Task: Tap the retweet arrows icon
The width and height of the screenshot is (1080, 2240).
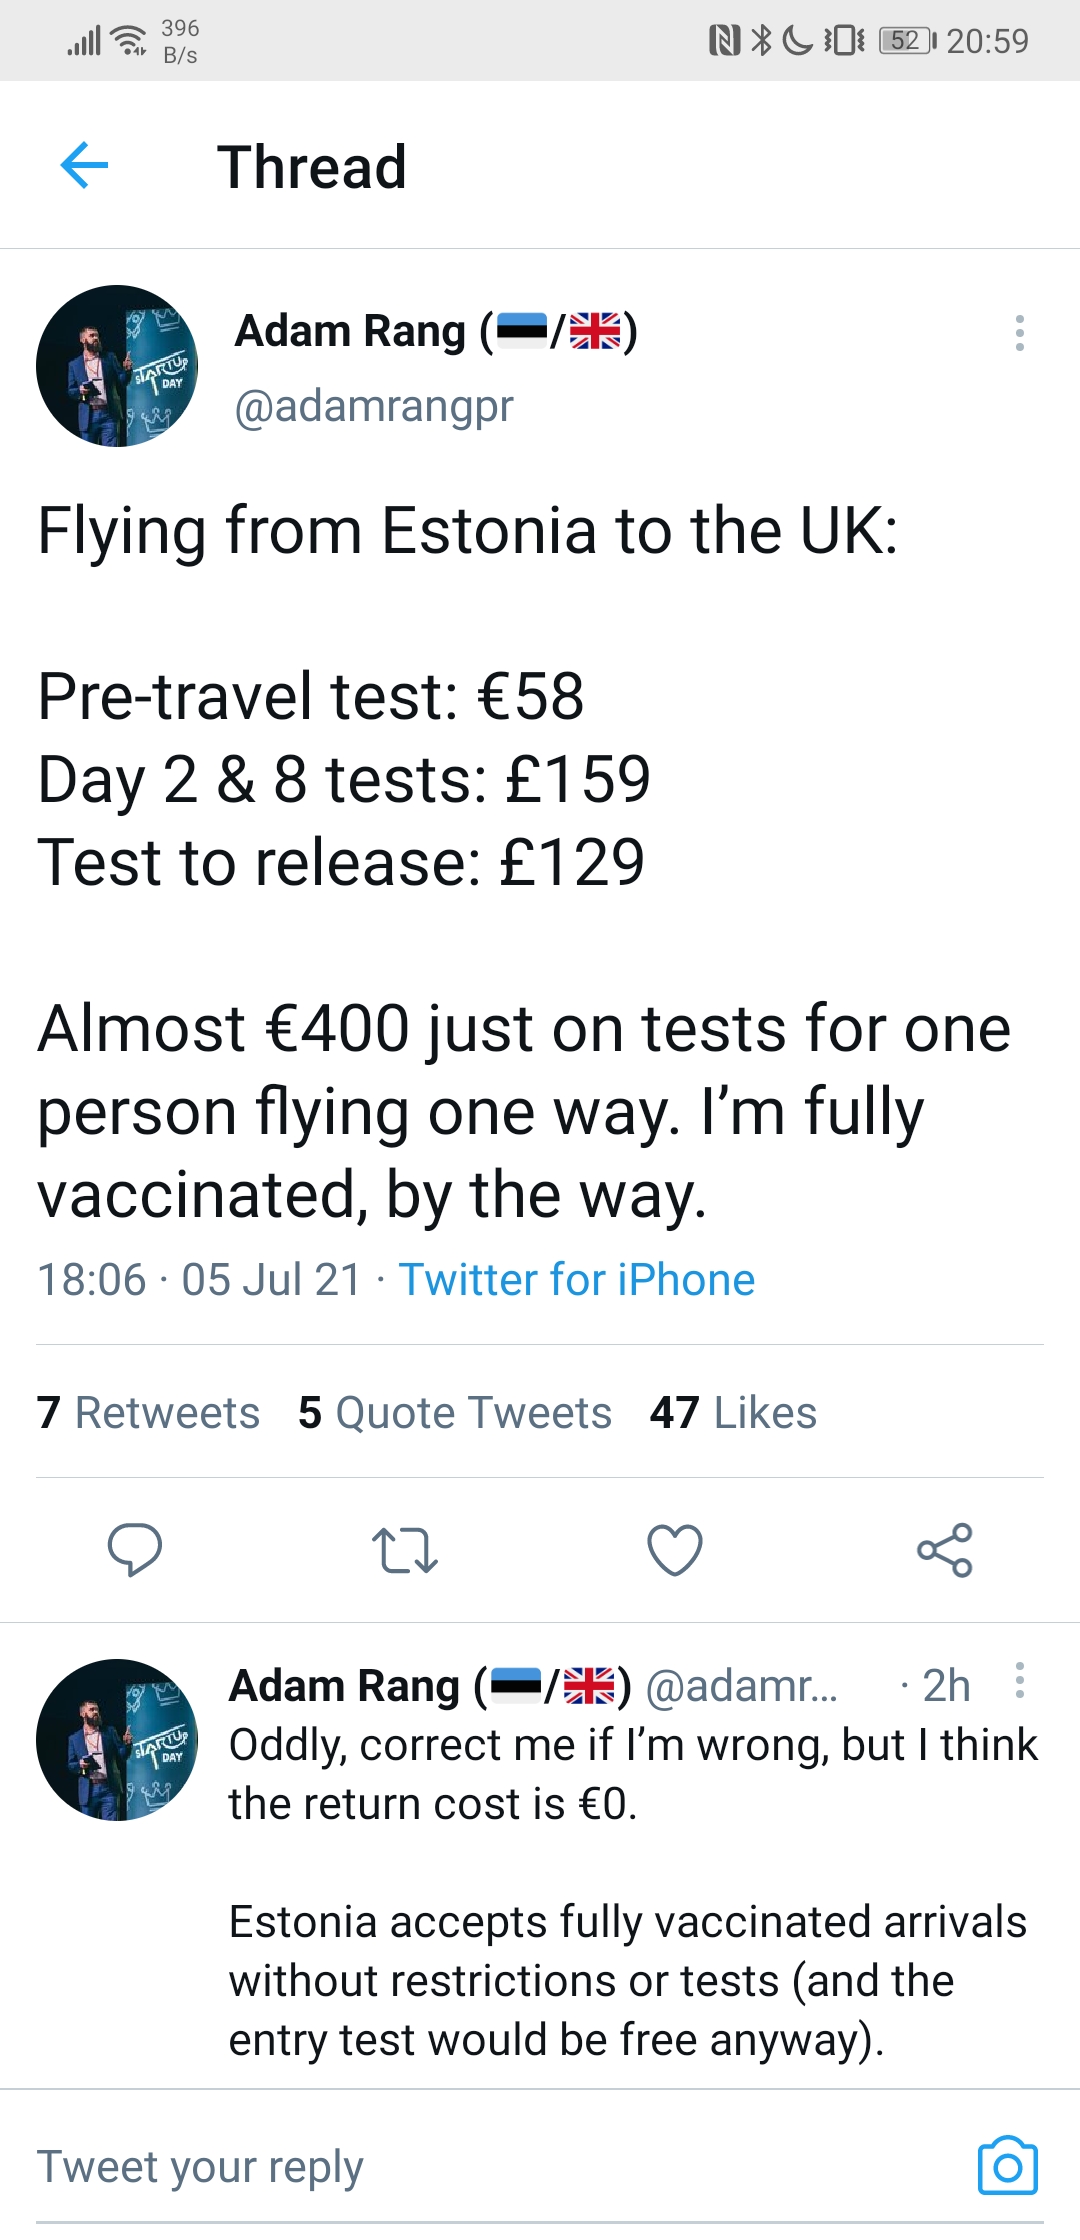Action: click(405, 1550)
